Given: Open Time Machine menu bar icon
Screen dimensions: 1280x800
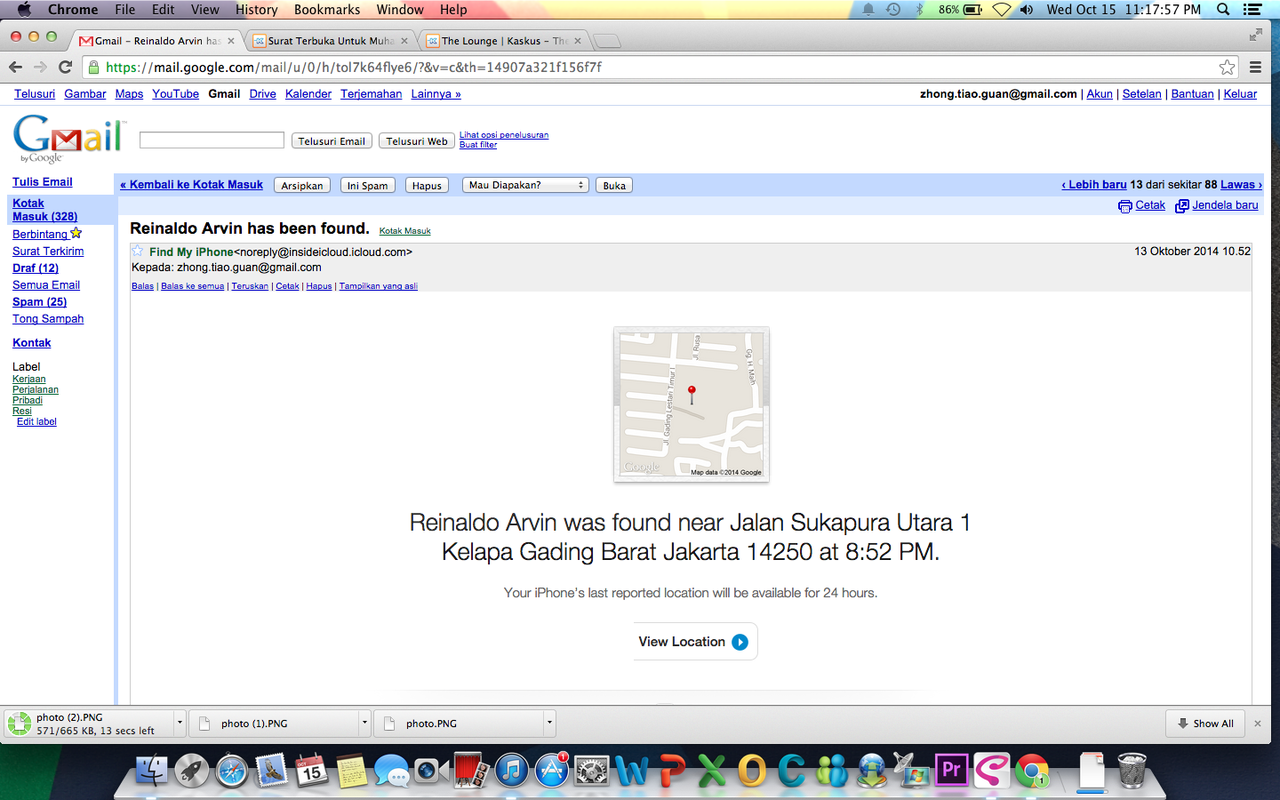Looking at the screenshot, I should (893, 9).
